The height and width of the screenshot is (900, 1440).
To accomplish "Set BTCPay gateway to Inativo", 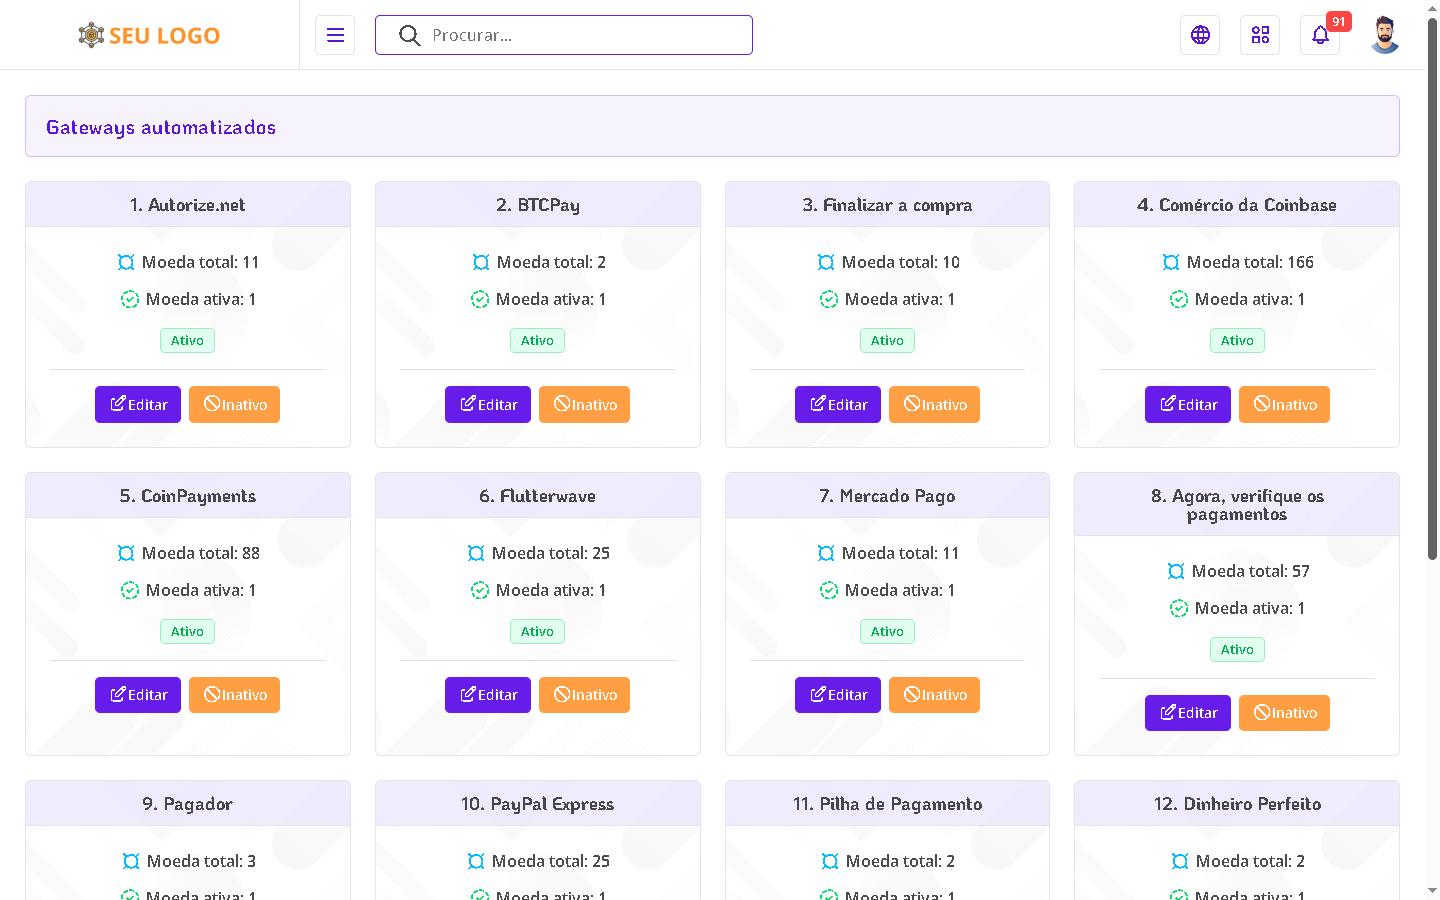I will coord(584,404).
